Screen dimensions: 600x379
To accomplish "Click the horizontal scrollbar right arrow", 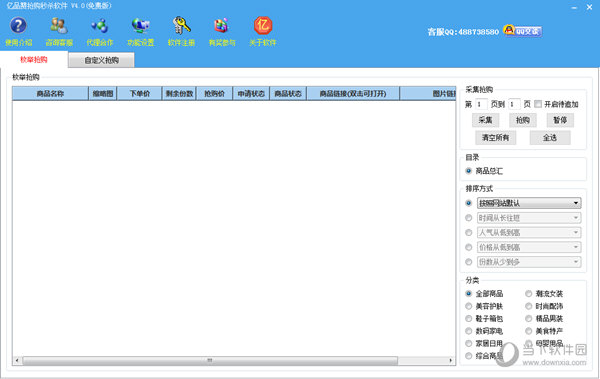I will pyautogui.click(x=451, y=360).
